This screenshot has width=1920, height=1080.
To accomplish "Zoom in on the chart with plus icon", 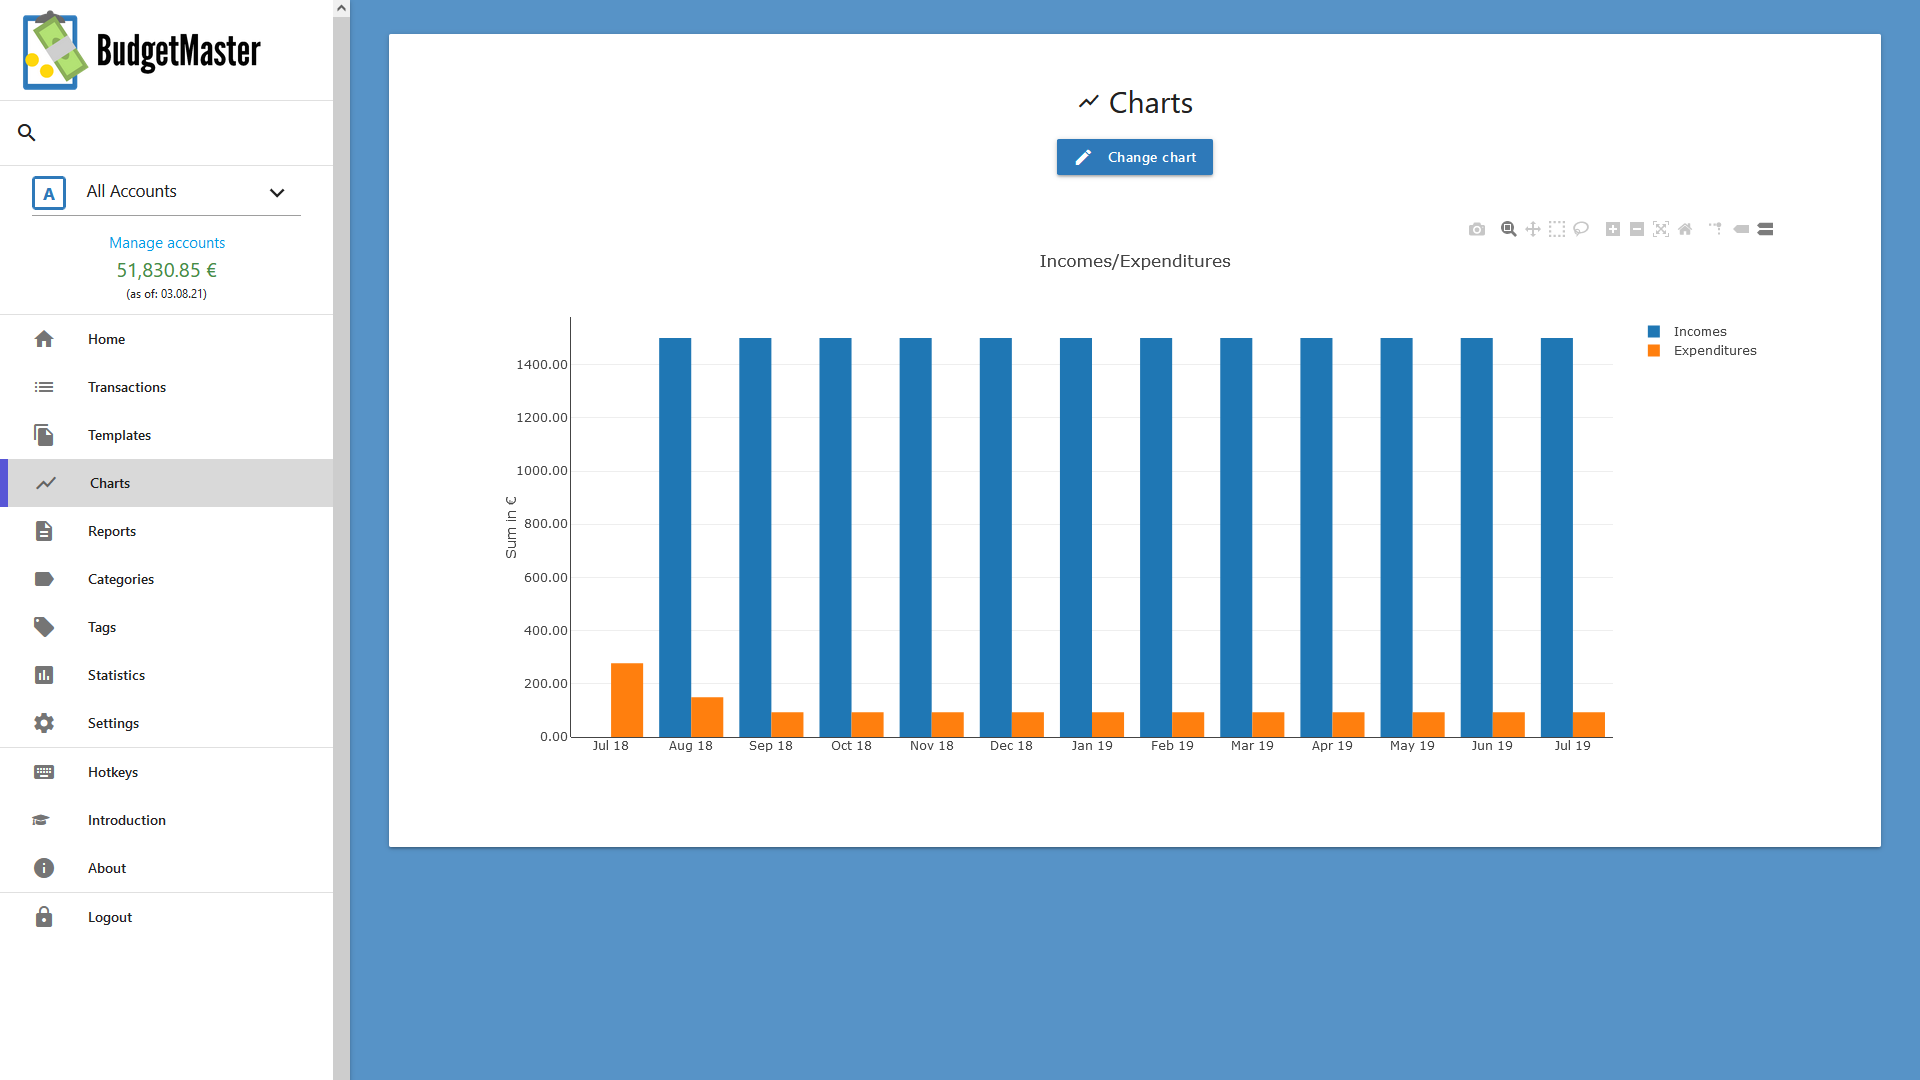I will [1613, 229].
